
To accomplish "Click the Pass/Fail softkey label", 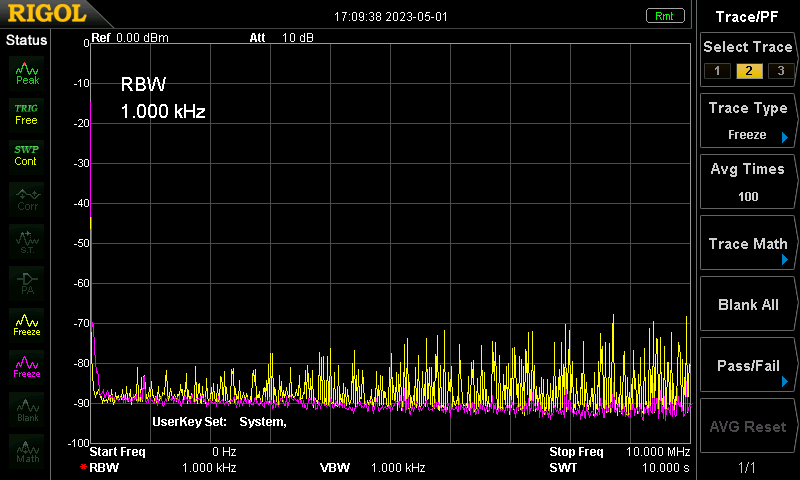I will click(748, 366).
